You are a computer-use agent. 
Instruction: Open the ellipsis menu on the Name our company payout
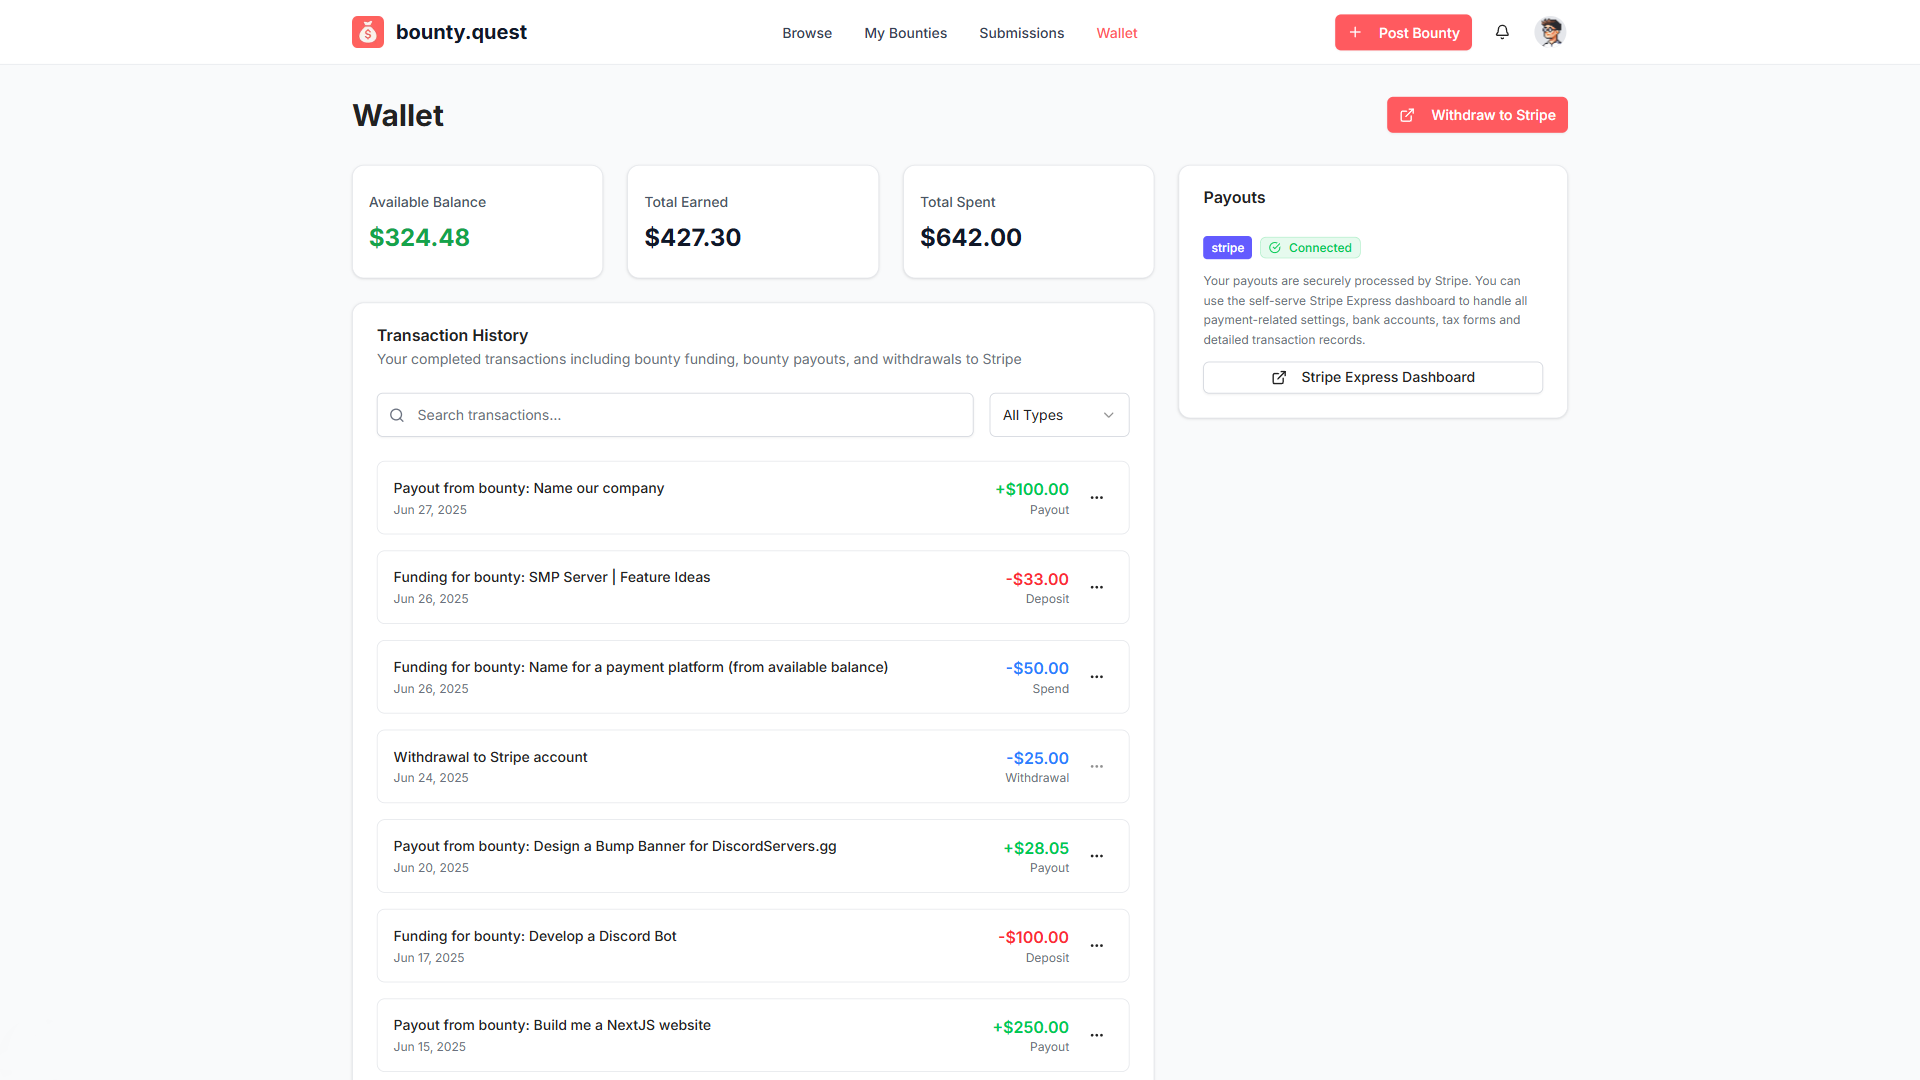click(x=1097, y=497)
